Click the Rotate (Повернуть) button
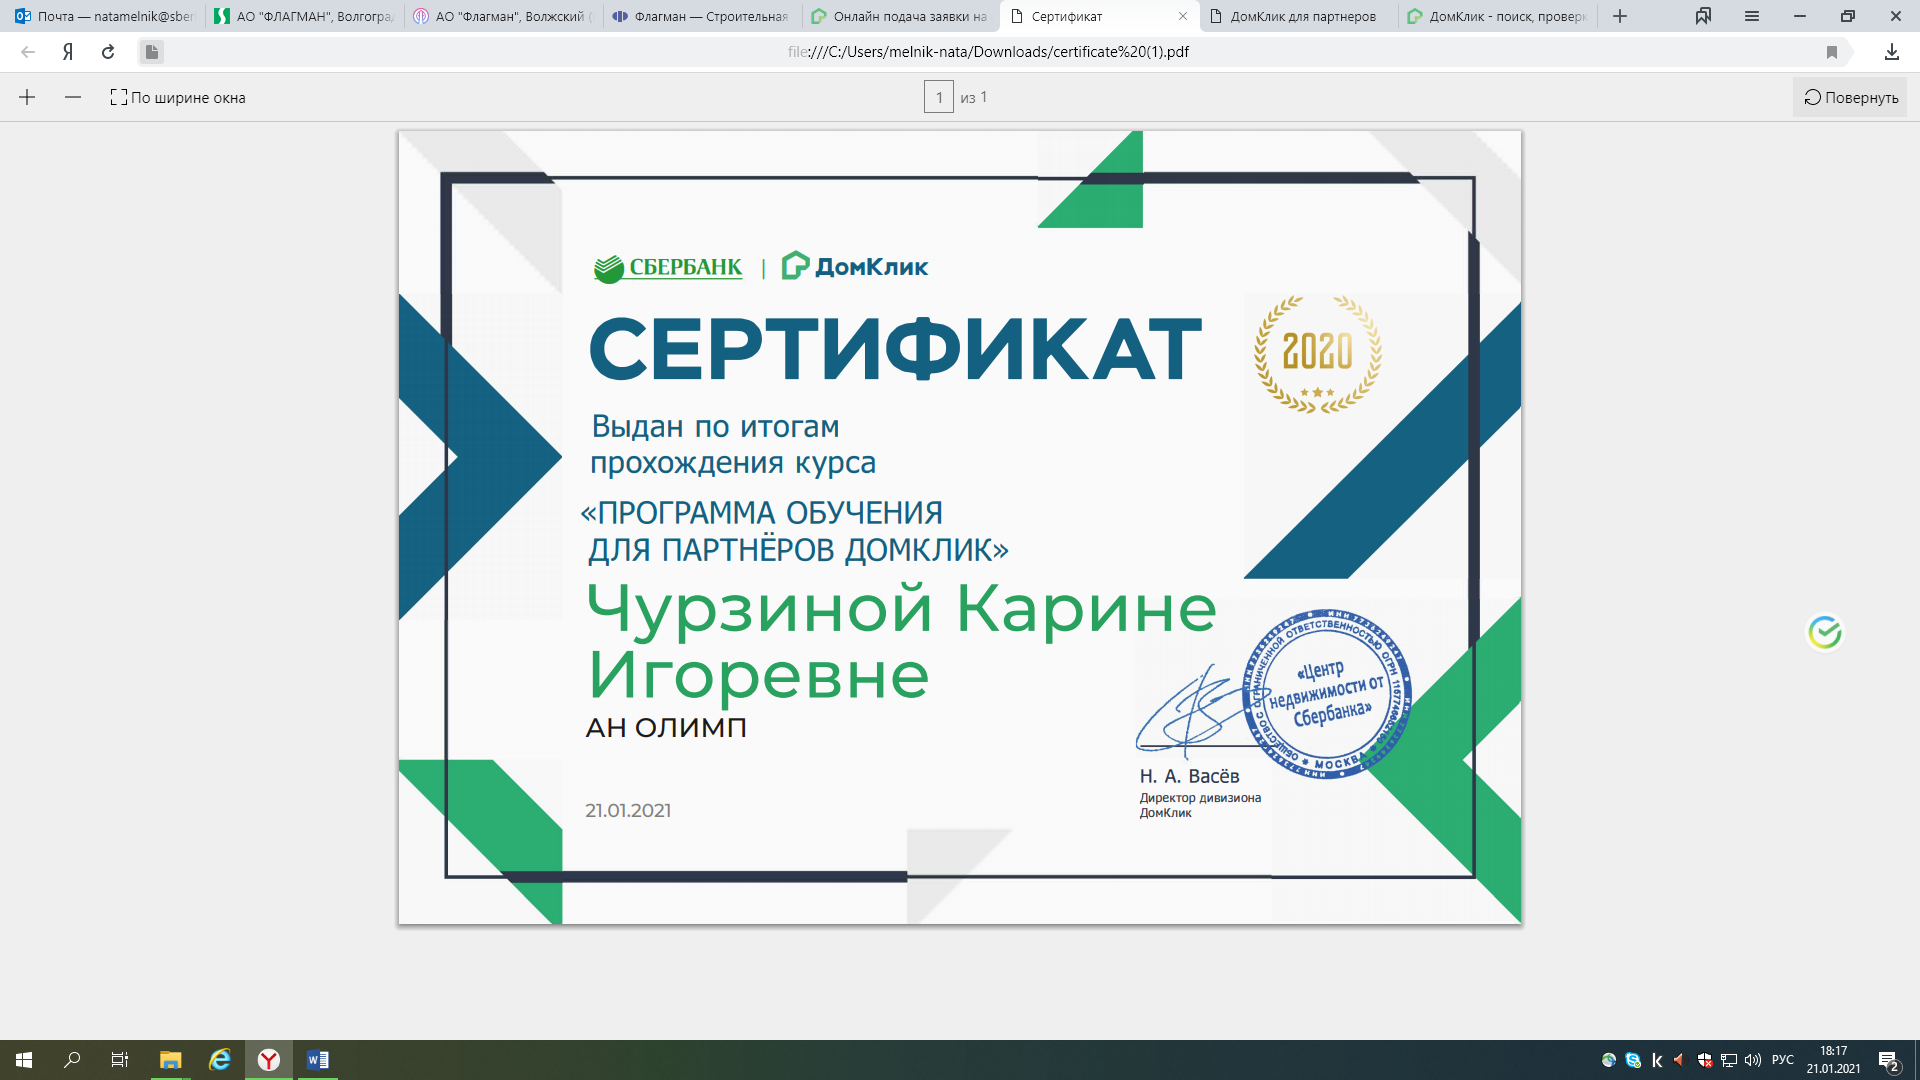Screen dimensions: 1920x1080 [1850, 97]
